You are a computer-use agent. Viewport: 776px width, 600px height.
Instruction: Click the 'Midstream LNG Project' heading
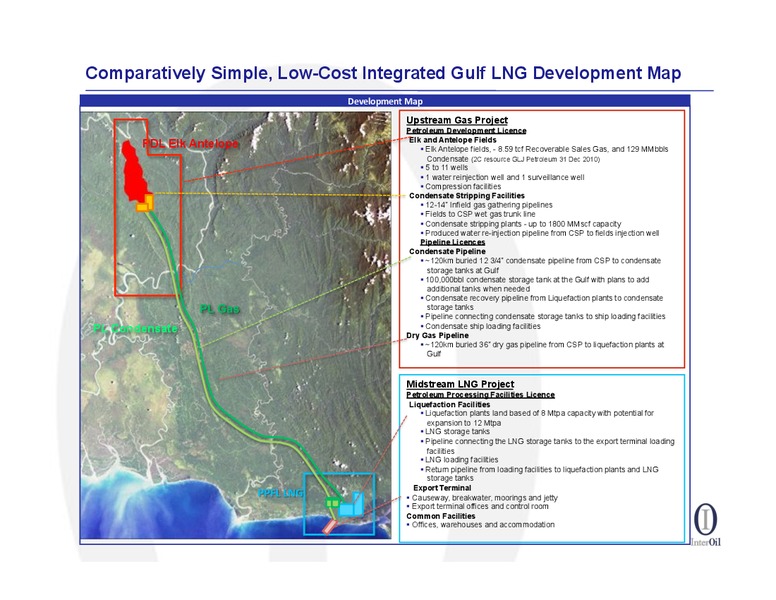[x=460, y=384]
